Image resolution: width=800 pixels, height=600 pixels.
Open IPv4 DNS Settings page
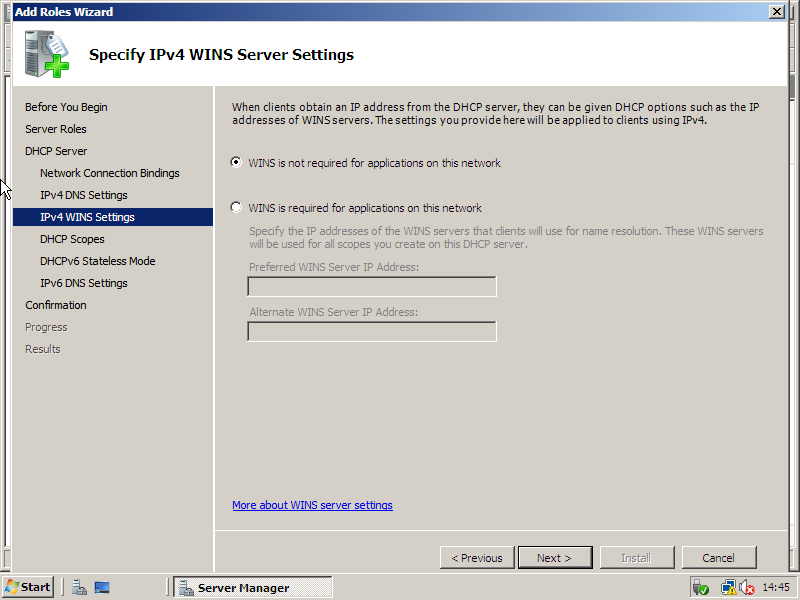(x=83, y=195)
